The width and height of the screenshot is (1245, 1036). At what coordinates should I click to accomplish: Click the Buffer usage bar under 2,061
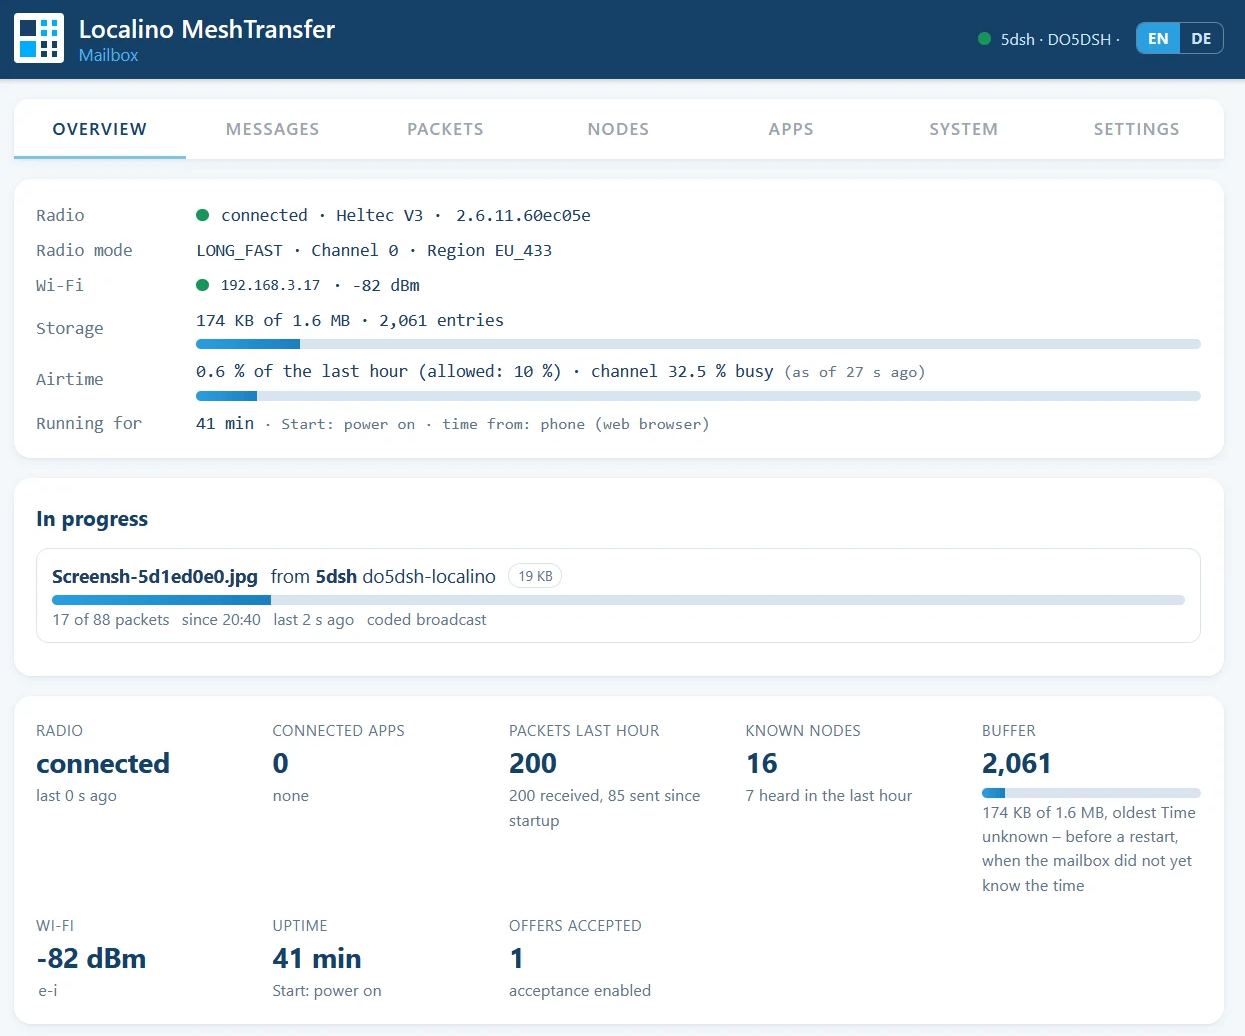pos(1091,793)
